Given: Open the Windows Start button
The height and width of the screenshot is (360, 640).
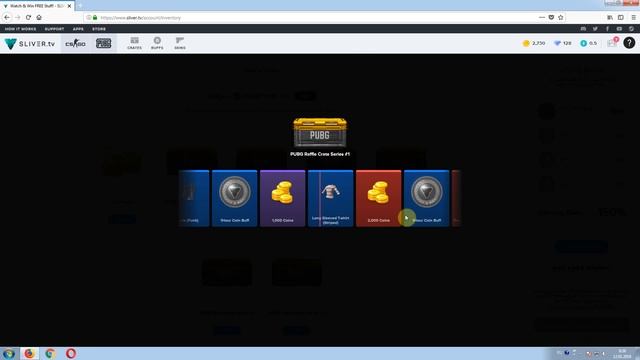Looking at the screenshot, I should point(9,353).
